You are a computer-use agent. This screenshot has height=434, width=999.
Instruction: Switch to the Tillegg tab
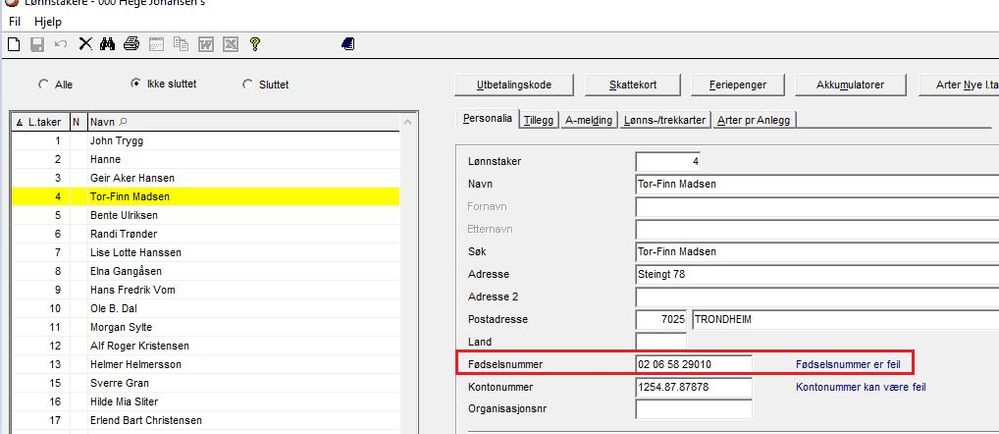(540, 120)
